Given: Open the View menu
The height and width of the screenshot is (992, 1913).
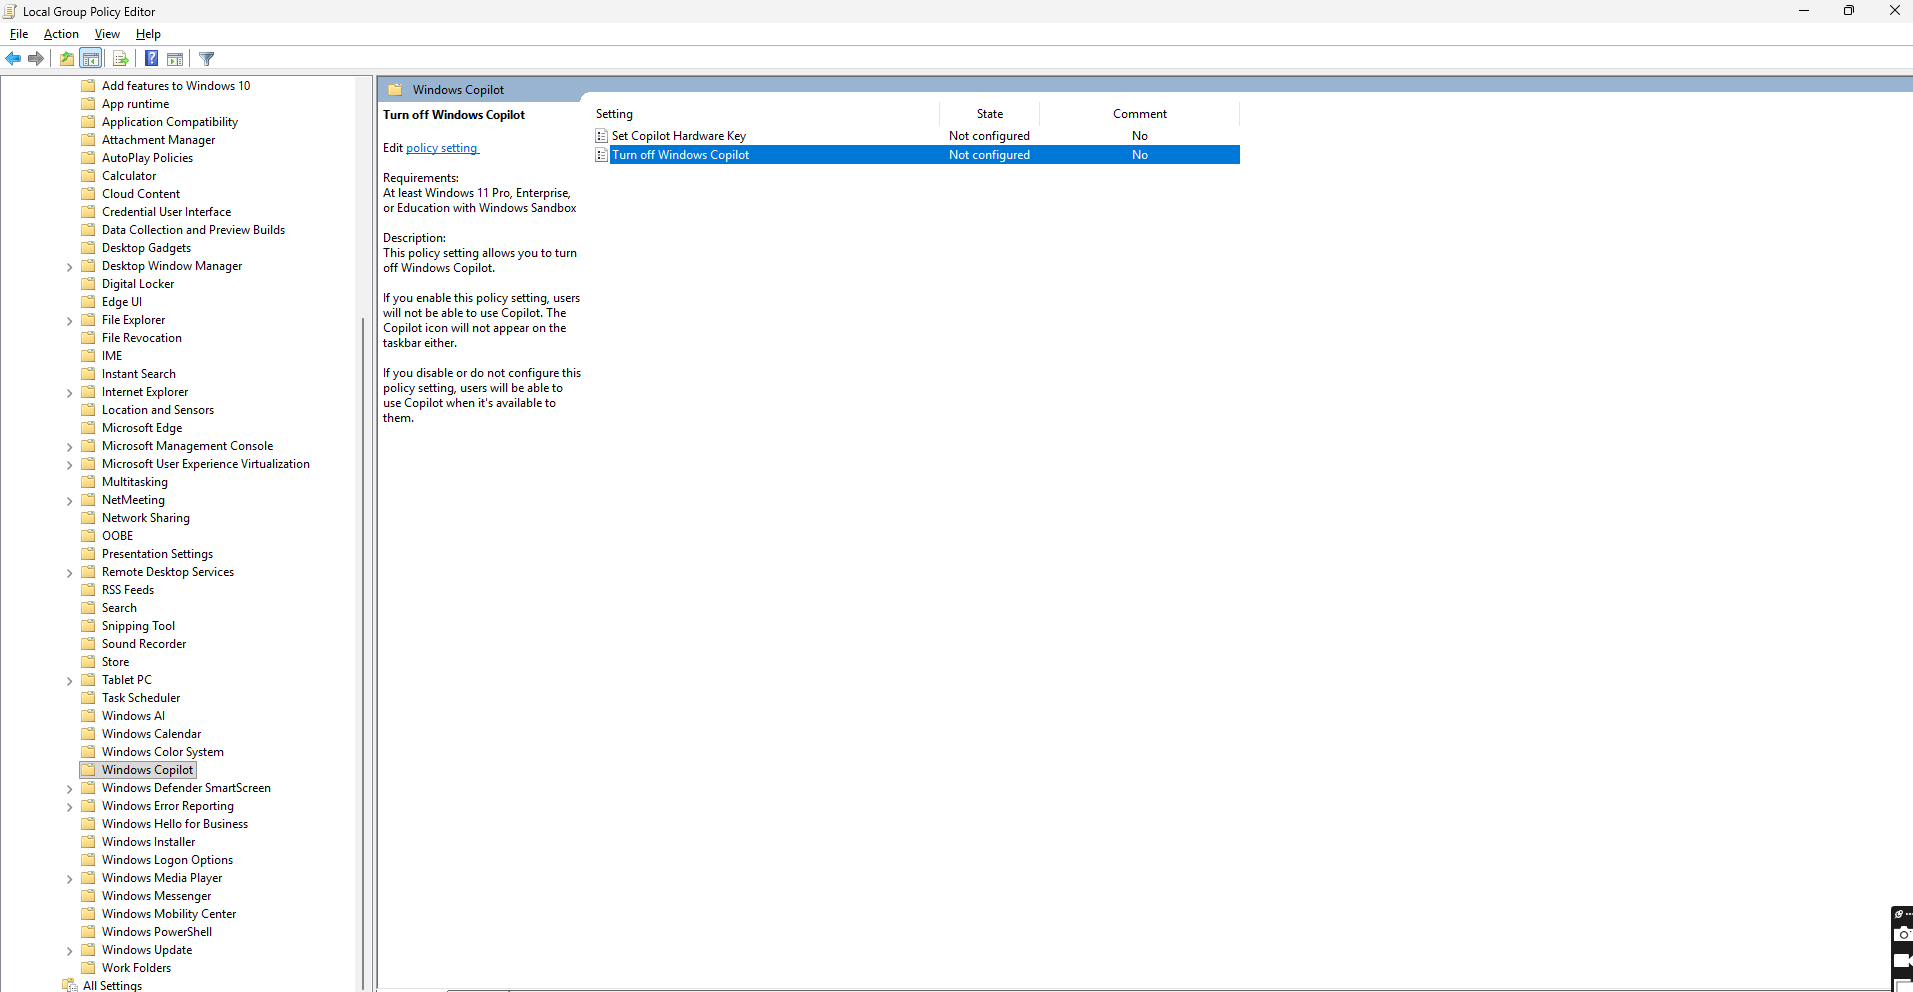Looking at the screenshot, I should point(107,34).
